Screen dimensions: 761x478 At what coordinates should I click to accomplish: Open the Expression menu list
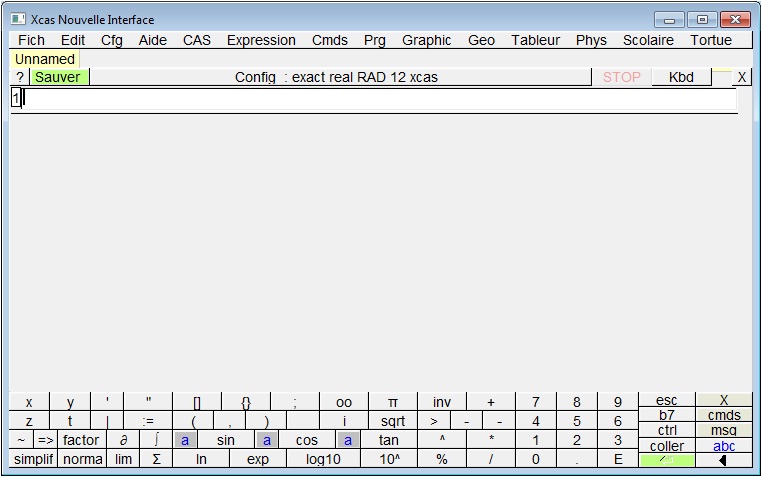click(x=261, y=41)
